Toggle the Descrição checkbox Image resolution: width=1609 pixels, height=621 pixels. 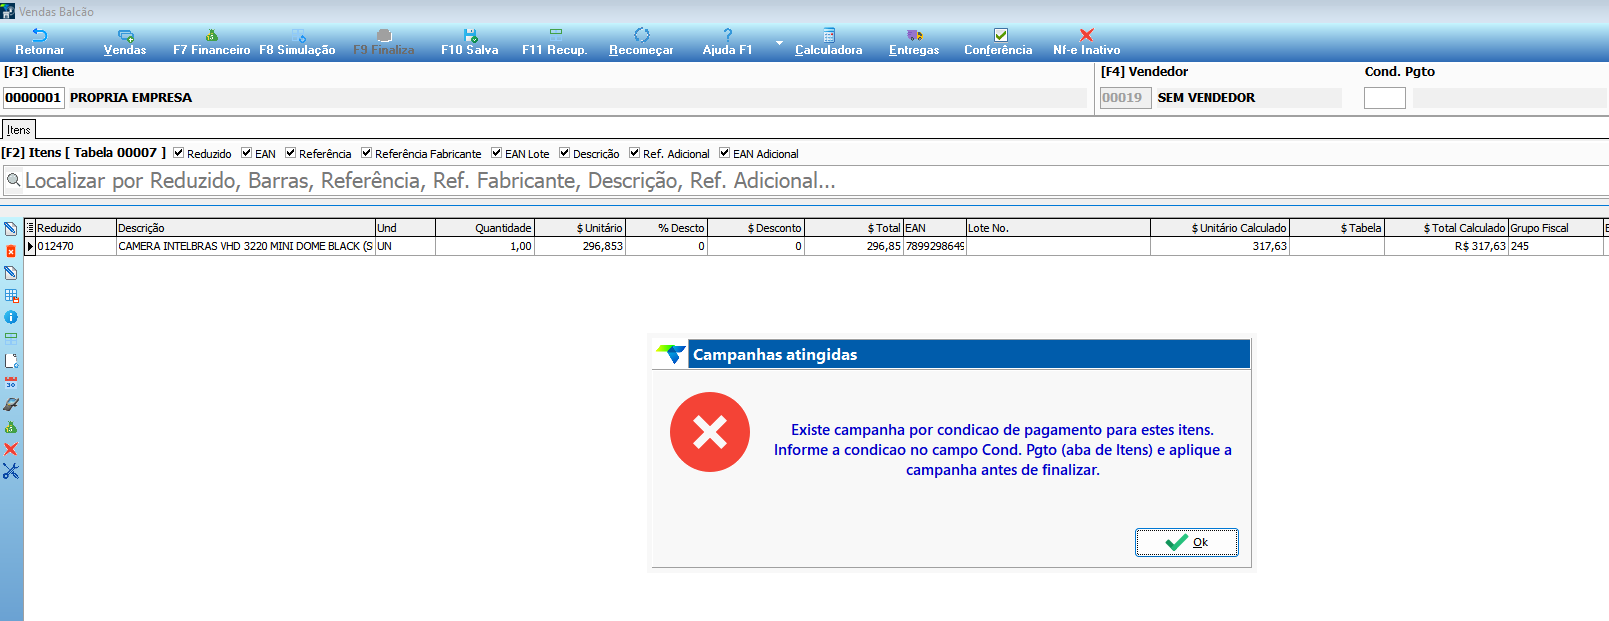coord(565,153)
